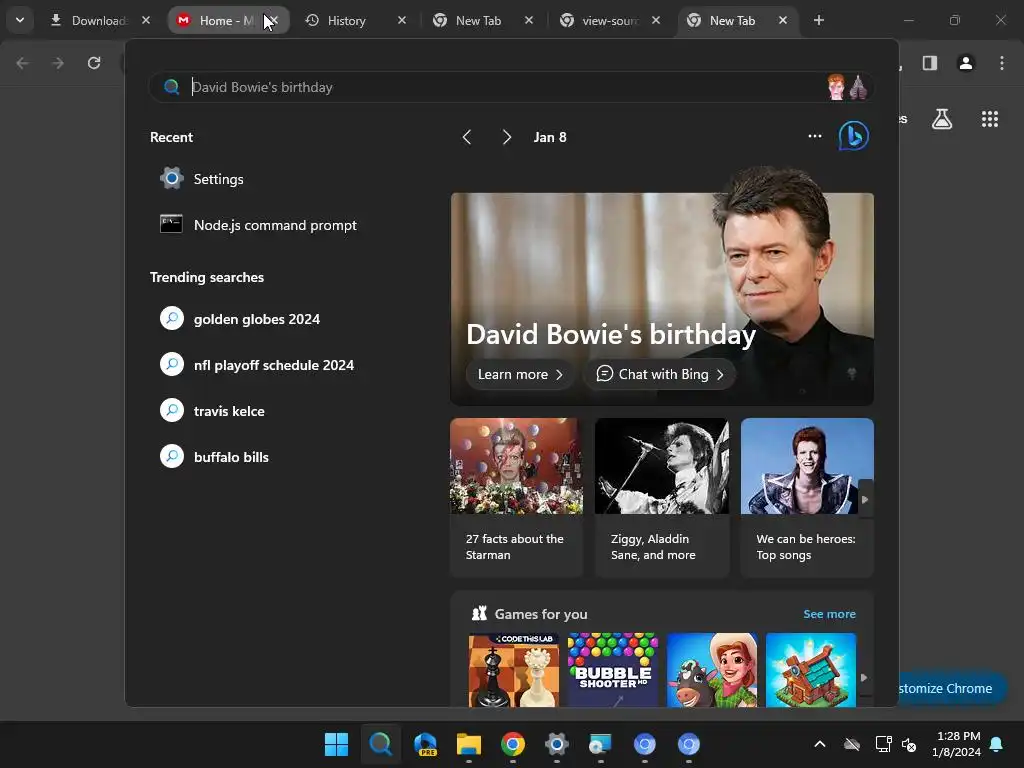Click the Chrome back arrow
The image size is (1024, 768).
tap(22, 63)
